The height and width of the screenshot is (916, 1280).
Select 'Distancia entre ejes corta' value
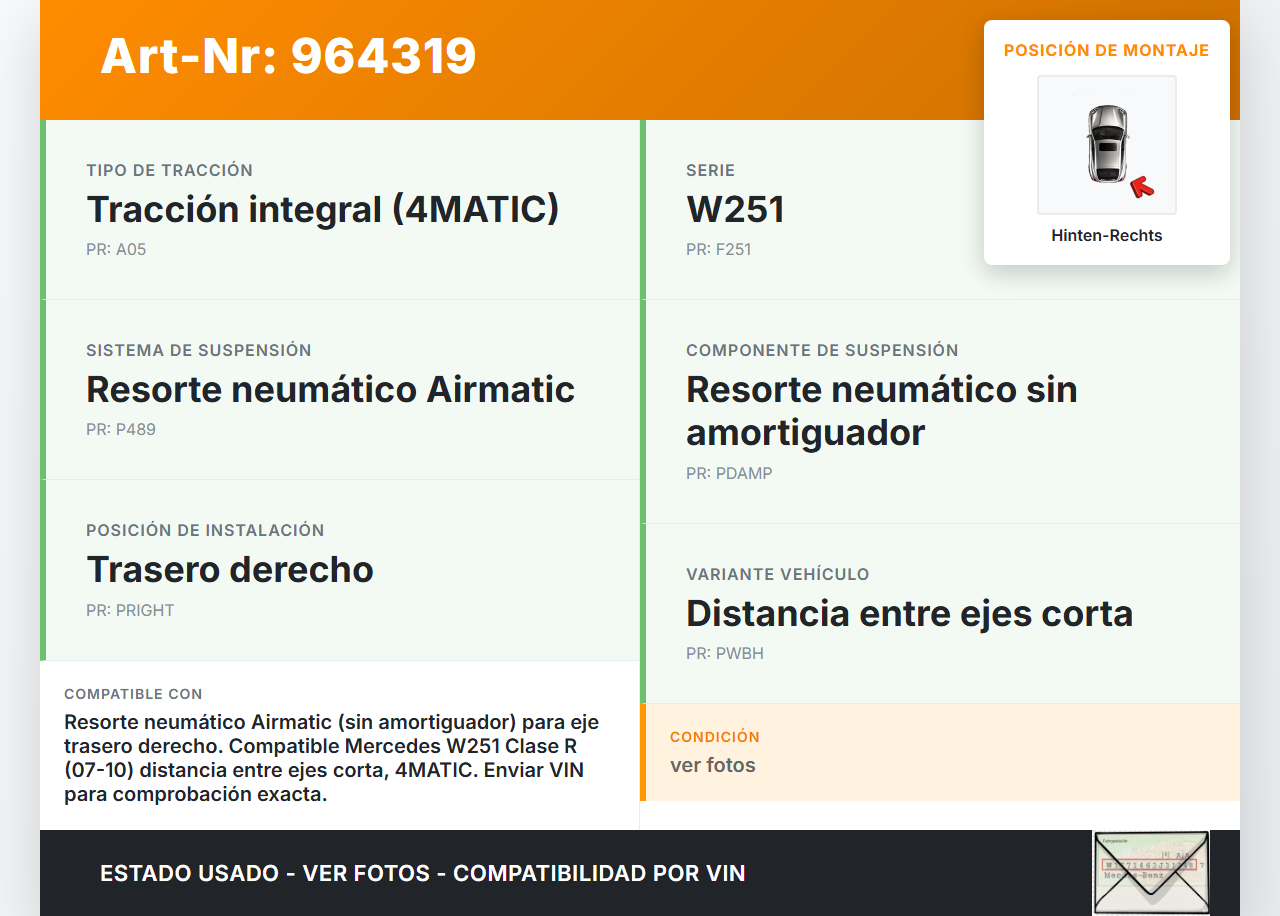[x=910, y=613]
